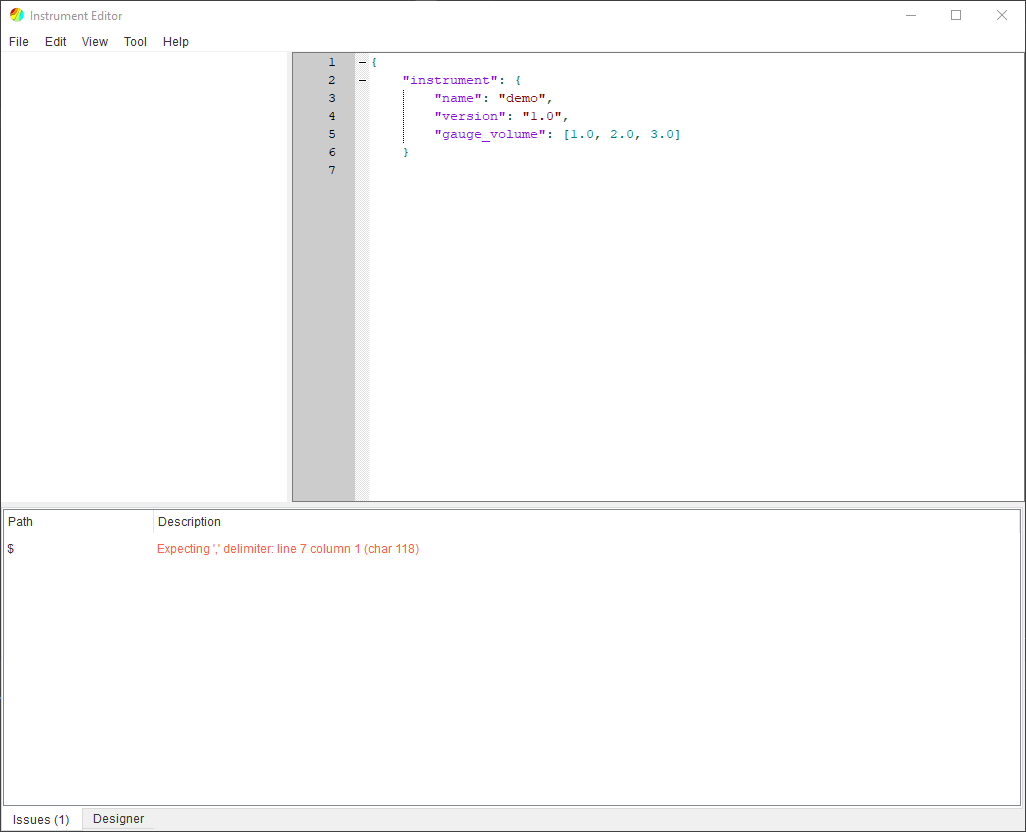The width and height of the screenshot is (1026, 832).
Task: Open the Tool menu
Action: click(x=135, y=42)
